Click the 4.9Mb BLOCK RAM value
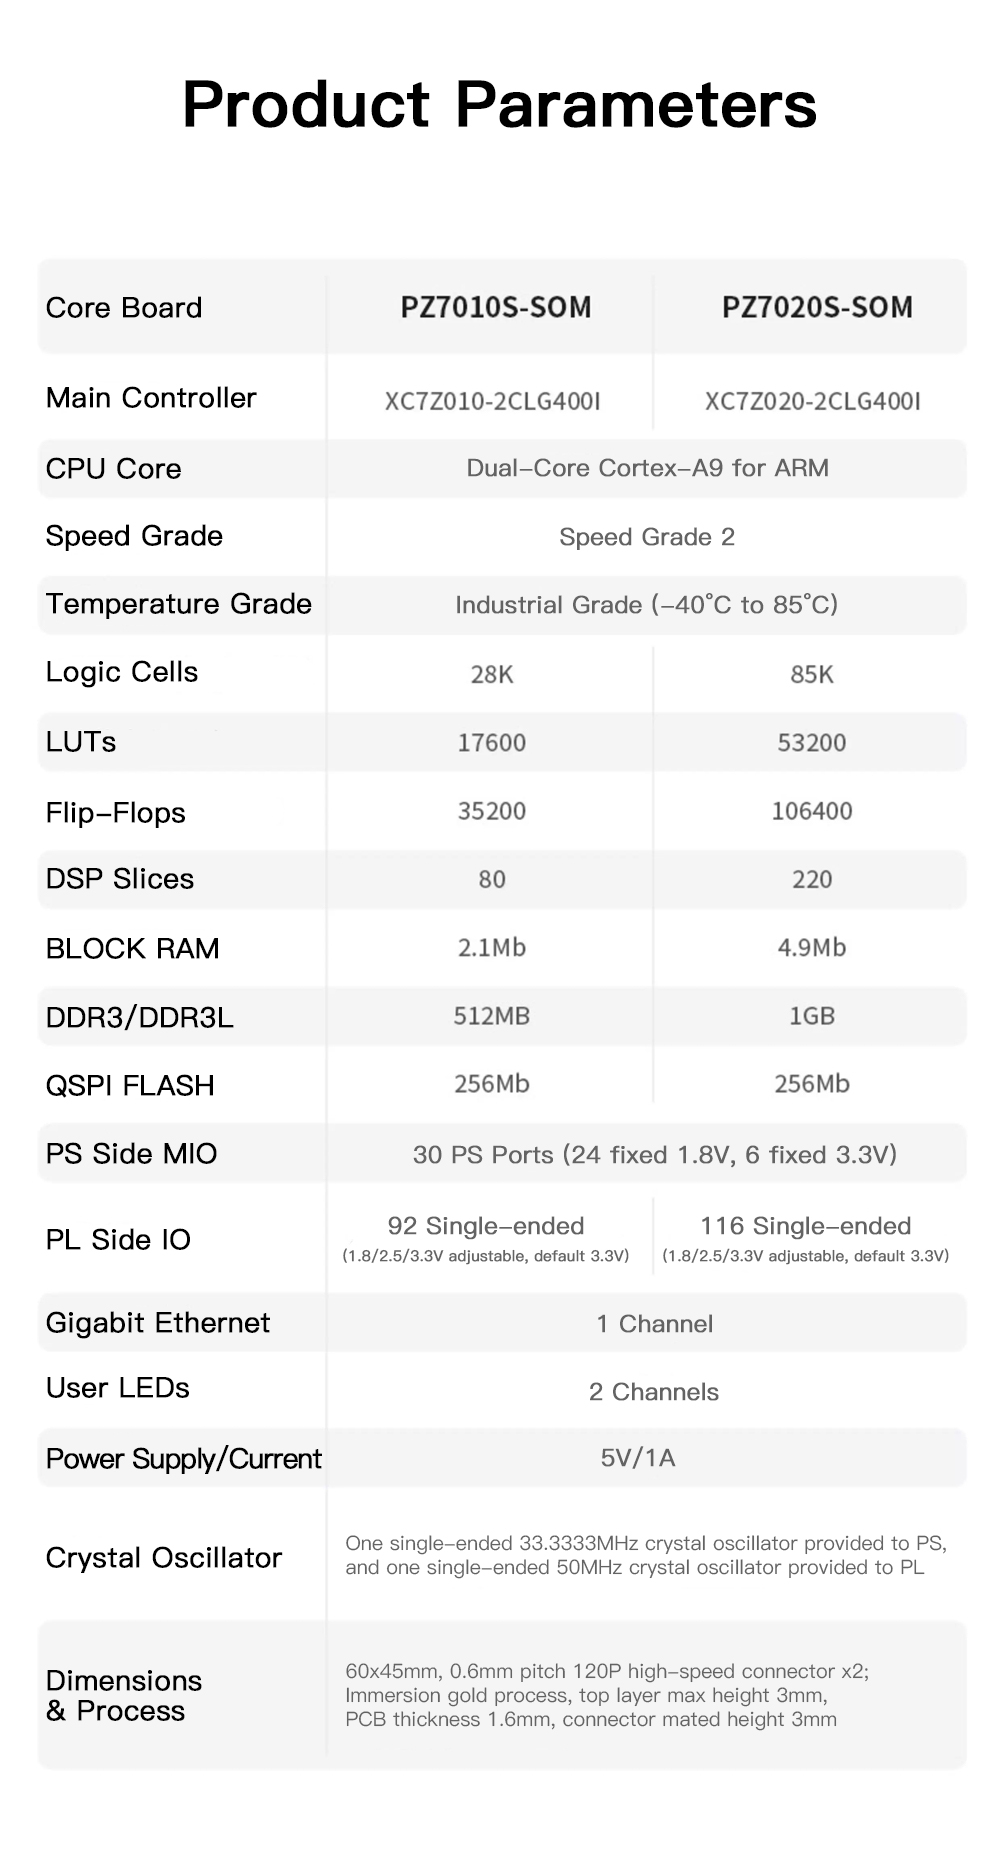1000x1865 pixels. pyautogui.click(x=812, y=948)
